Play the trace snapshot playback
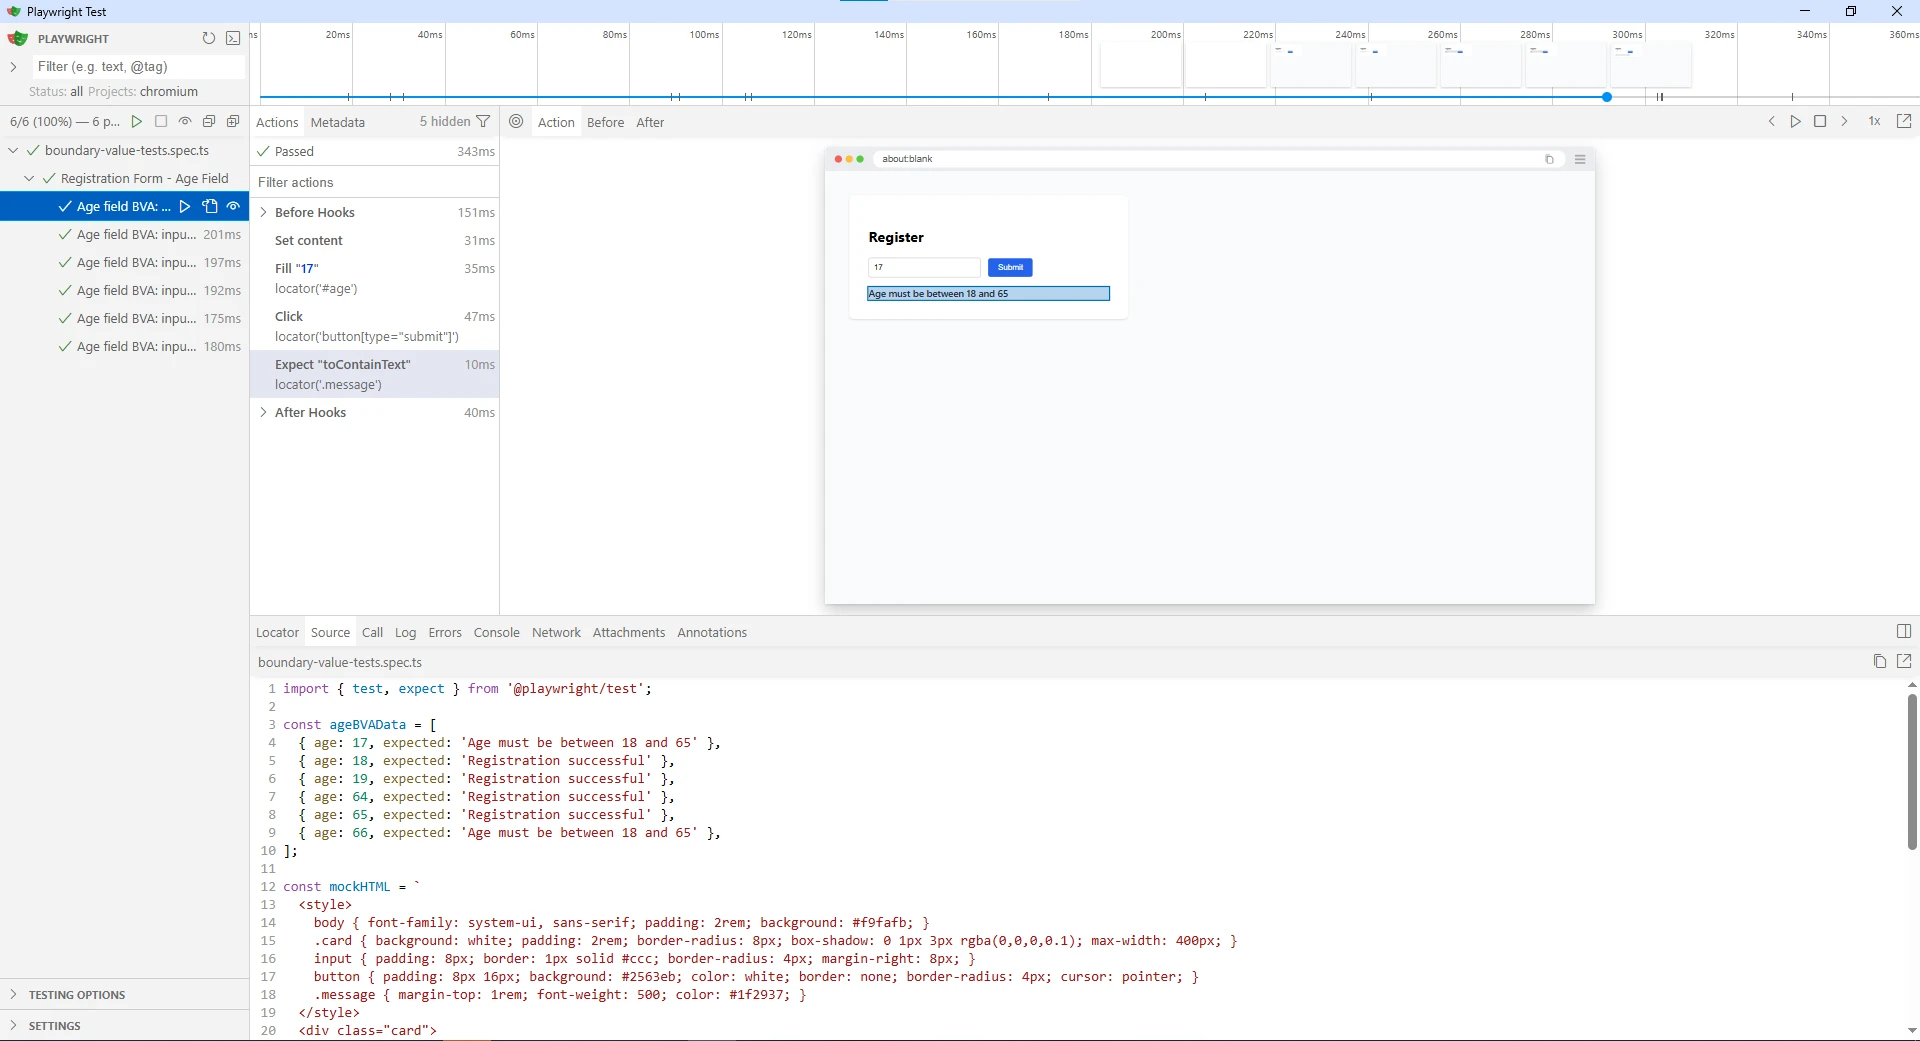The image size is (1920, 1041). (x=1796, y=121)
